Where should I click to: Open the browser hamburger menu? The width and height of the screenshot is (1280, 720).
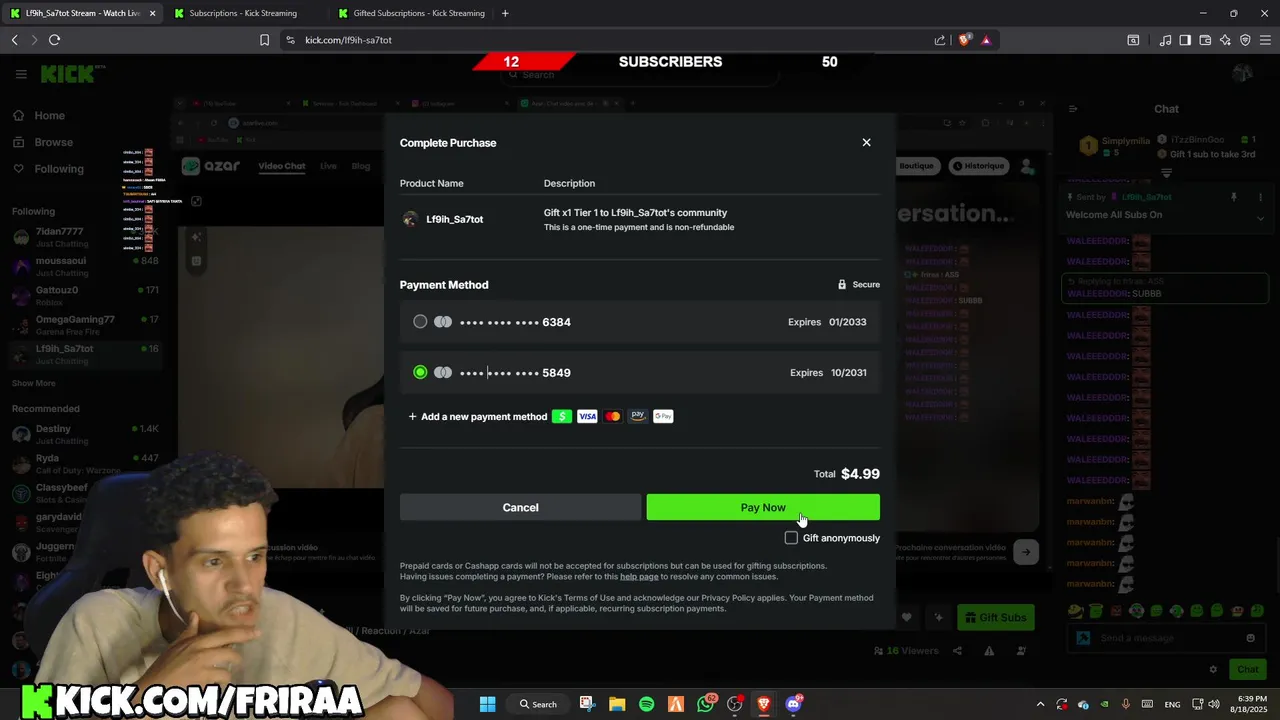click(1265, 40)
